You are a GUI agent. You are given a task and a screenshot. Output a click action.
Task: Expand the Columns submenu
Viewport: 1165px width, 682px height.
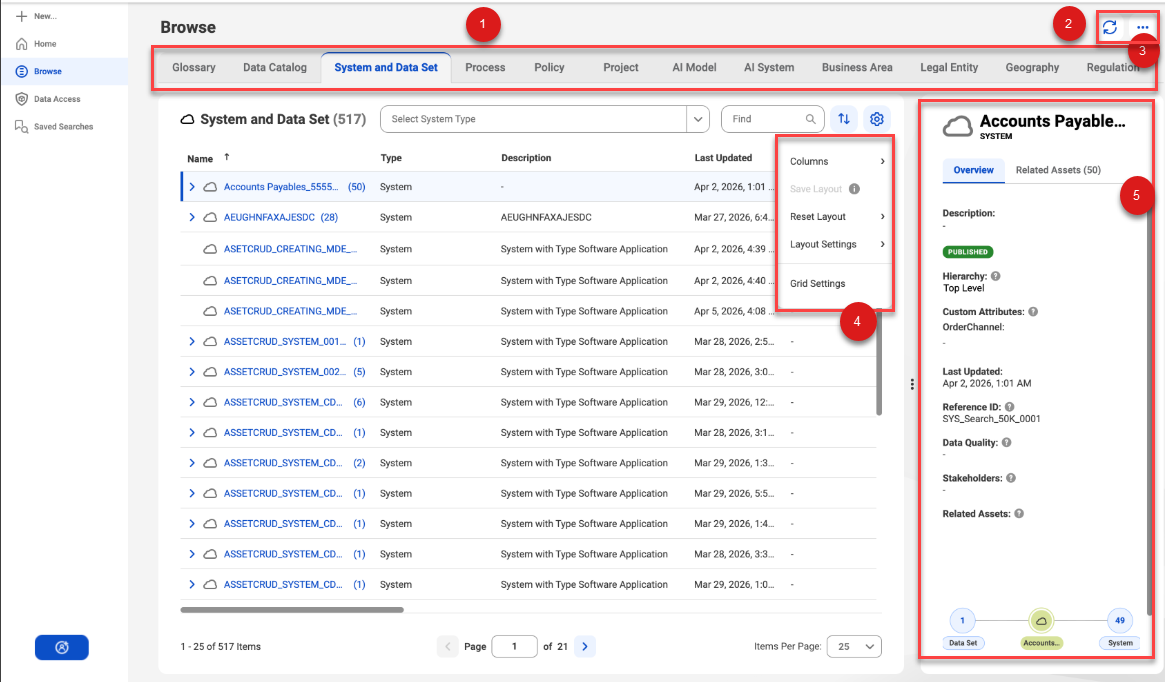[x=836, y=161]
